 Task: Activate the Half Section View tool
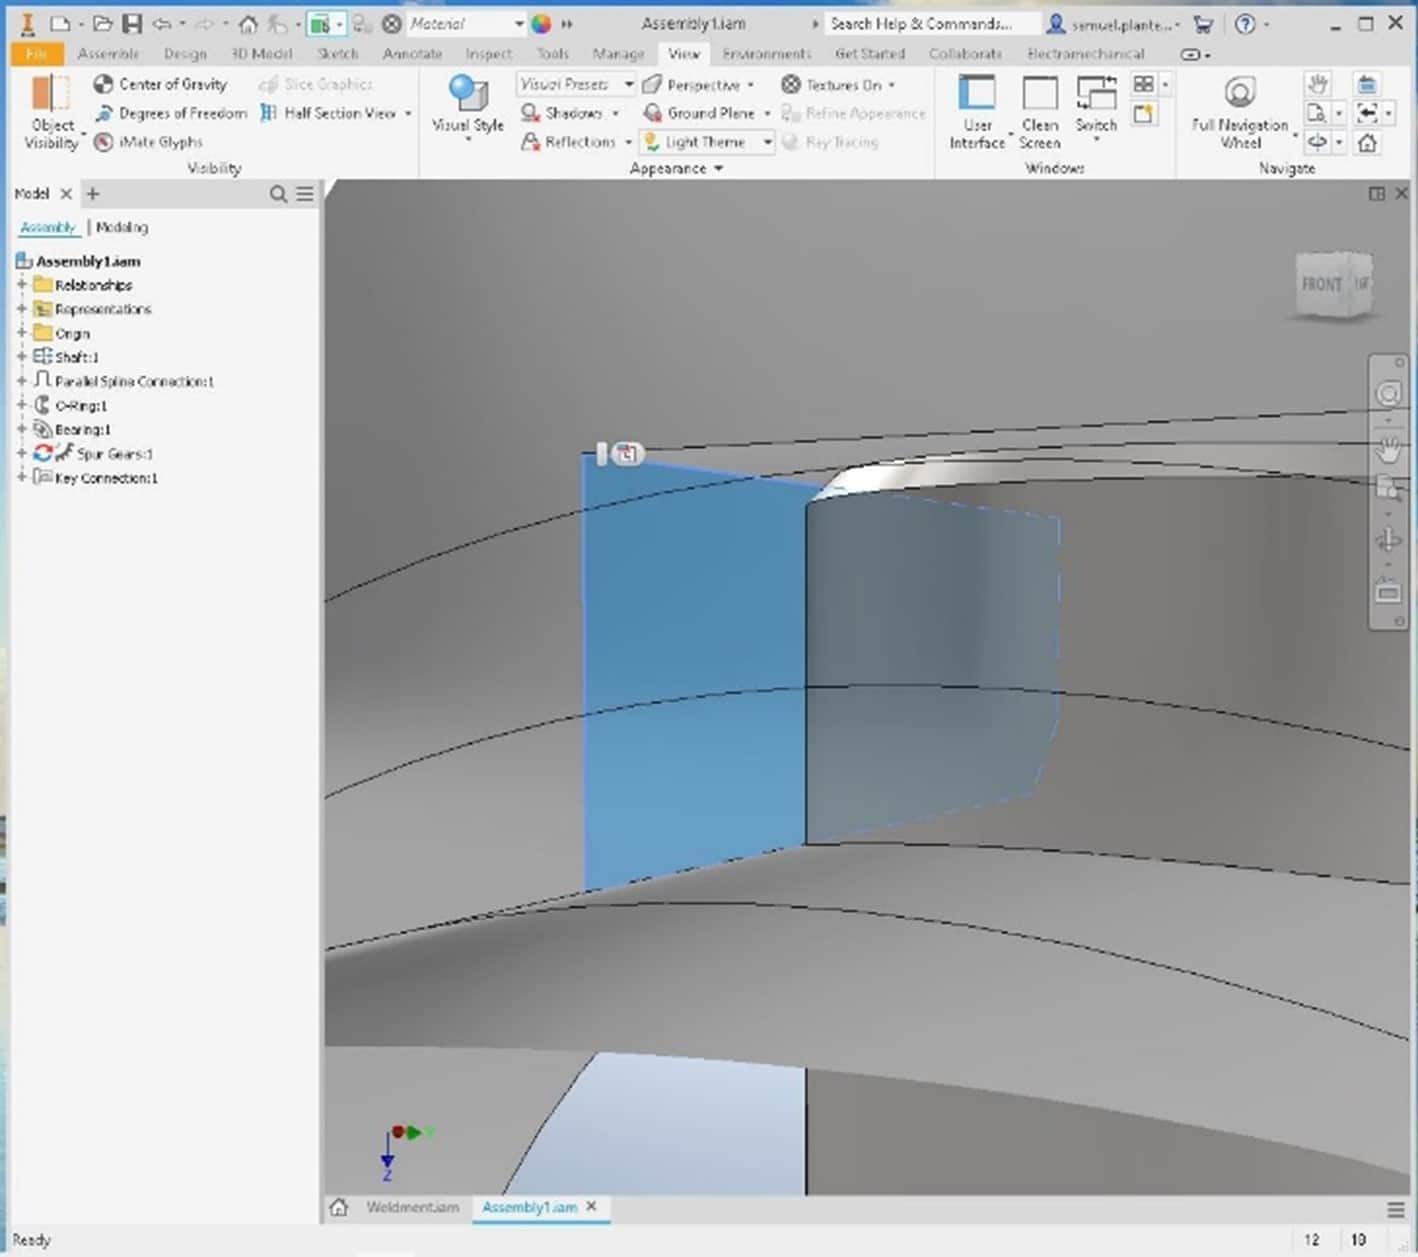coord(330,113)
